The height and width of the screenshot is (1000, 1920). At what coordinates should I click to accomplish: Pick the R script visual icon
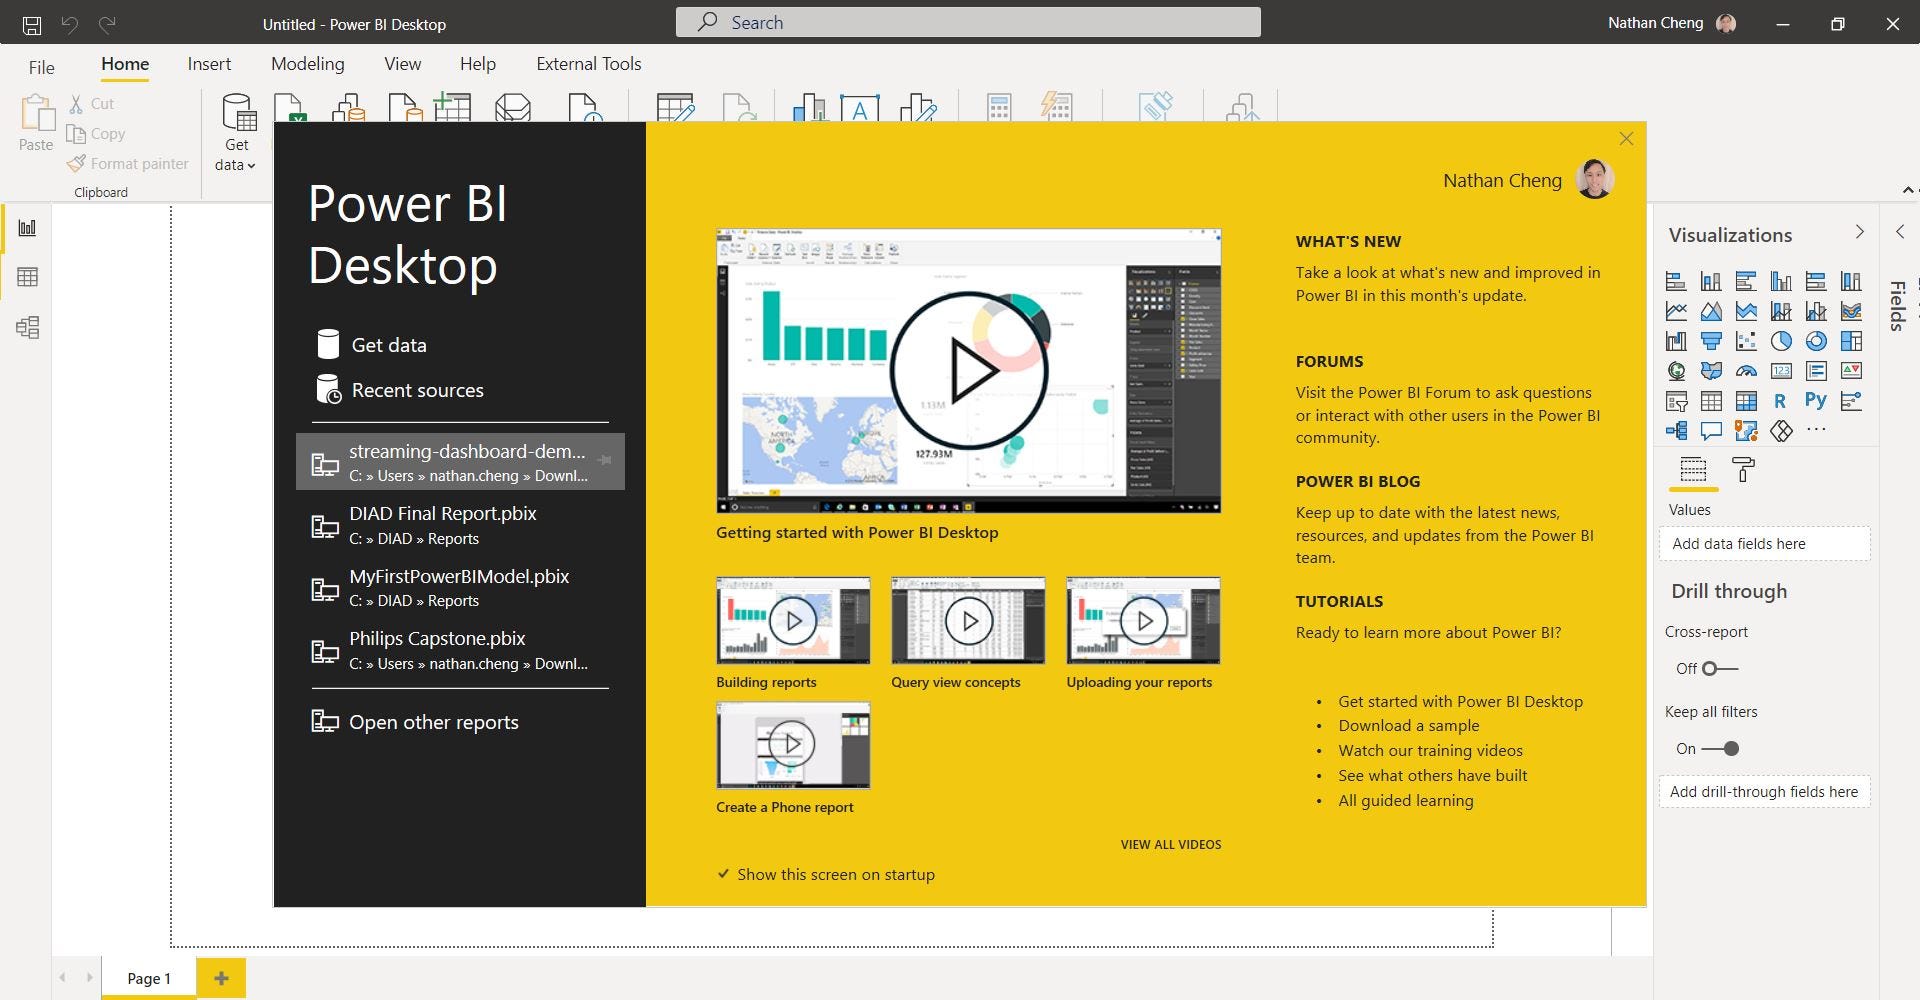[x=1780, y=401]
